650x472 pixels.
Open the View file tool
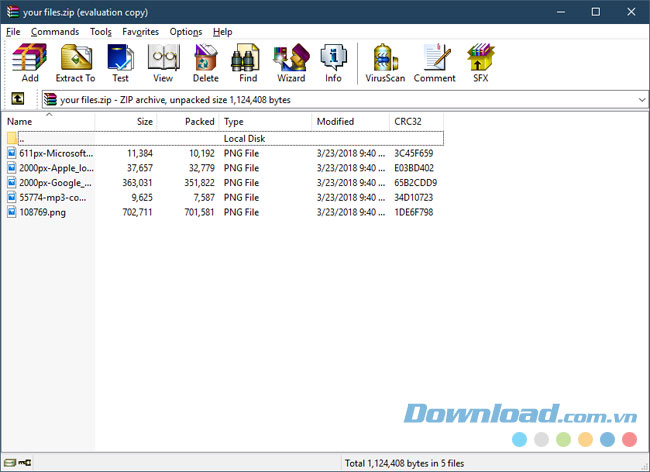pyautogui.click(x=163, y=62)
